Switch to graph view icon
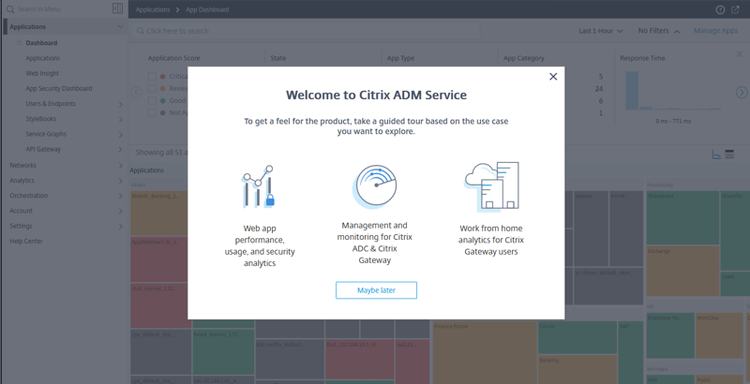The height and width of the screenshot is (384, 750). click(717, 154)
